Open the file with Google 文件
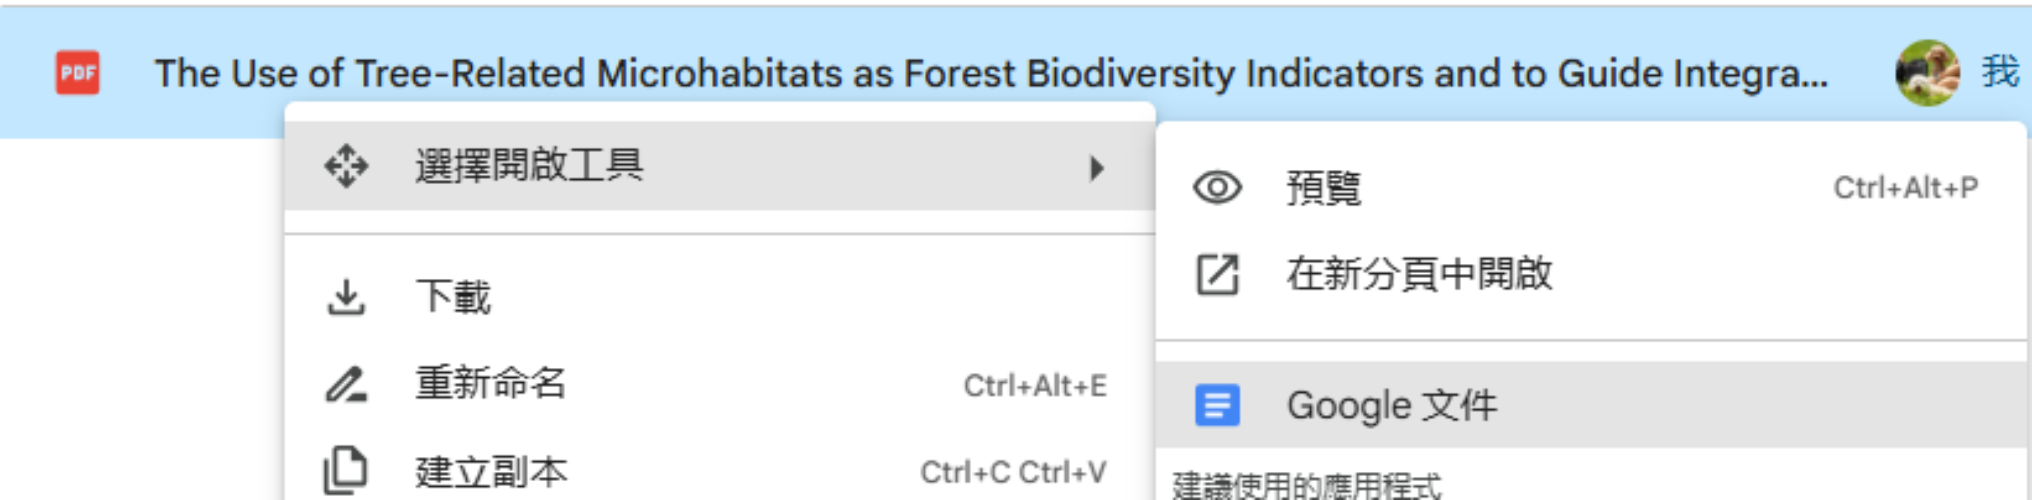This screenshot has height=500, width=2032. click(1391, 405)
